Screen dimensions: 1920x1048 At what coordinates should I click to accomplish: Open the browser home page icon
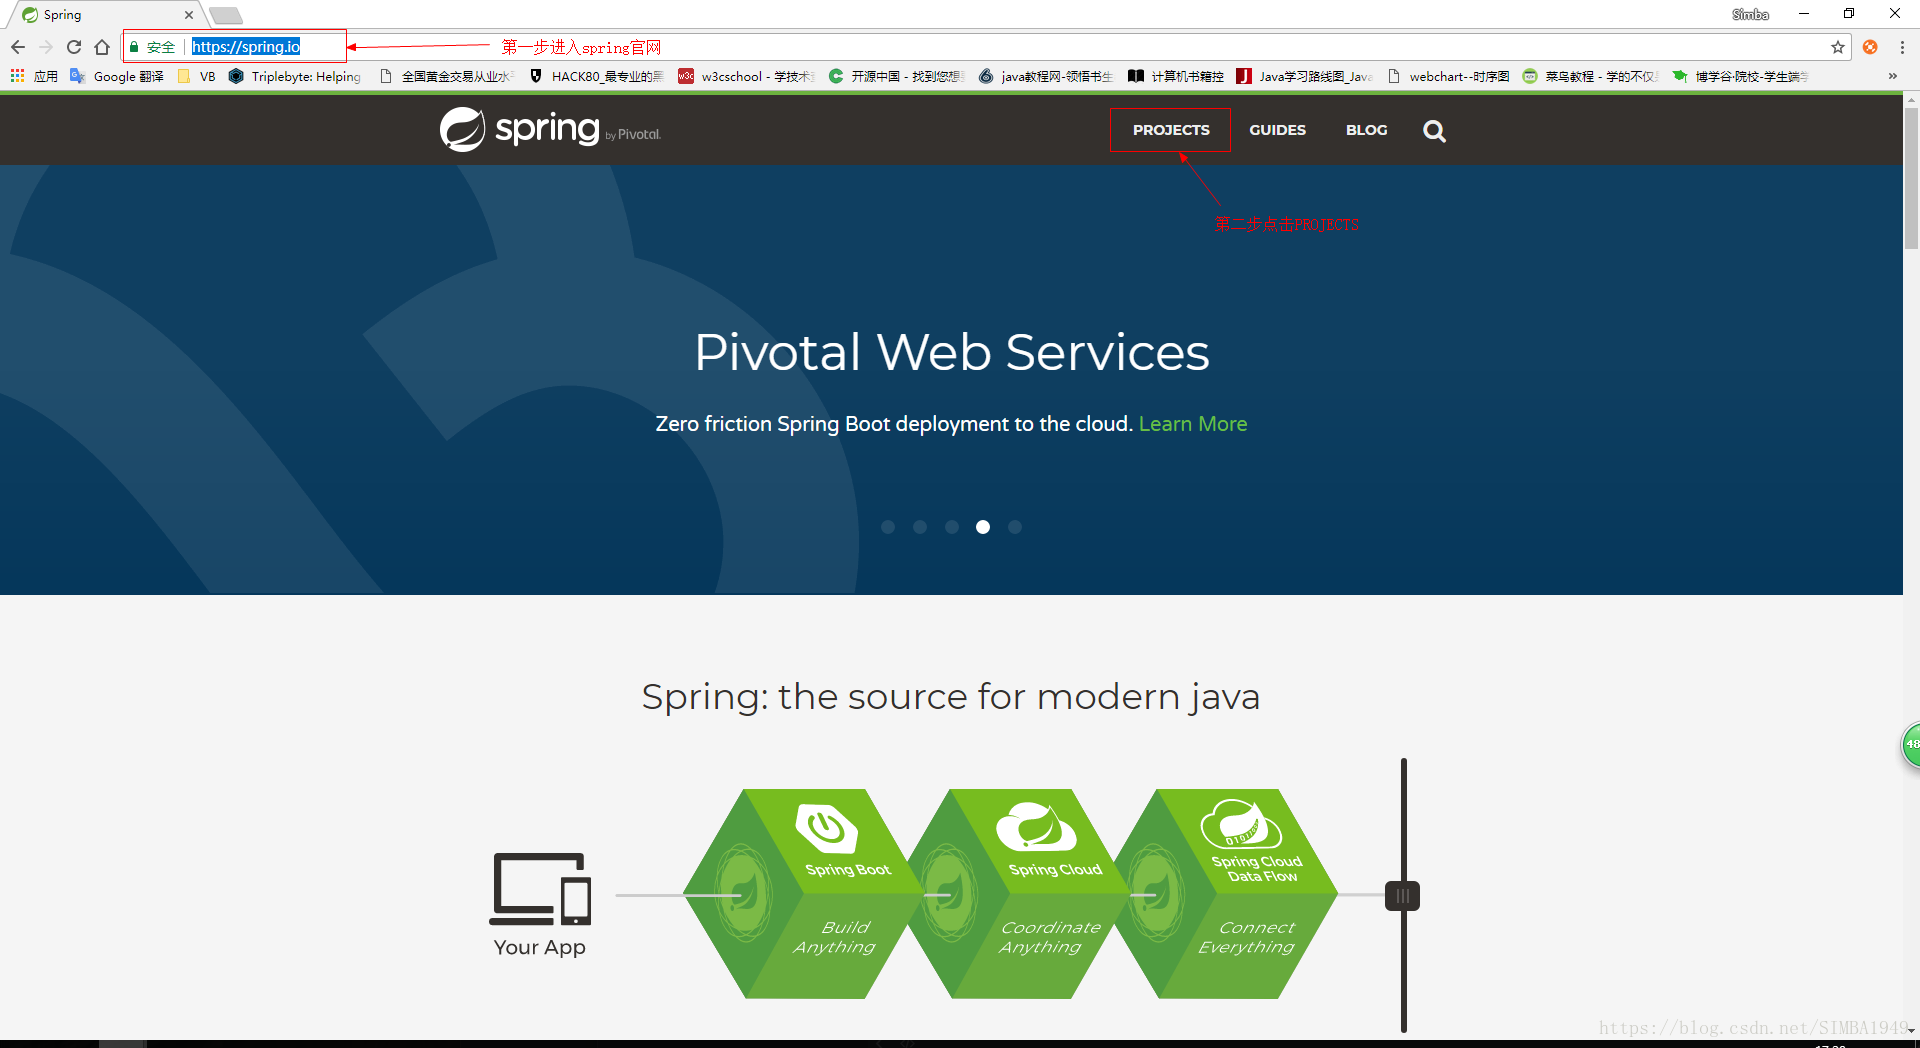102,47
